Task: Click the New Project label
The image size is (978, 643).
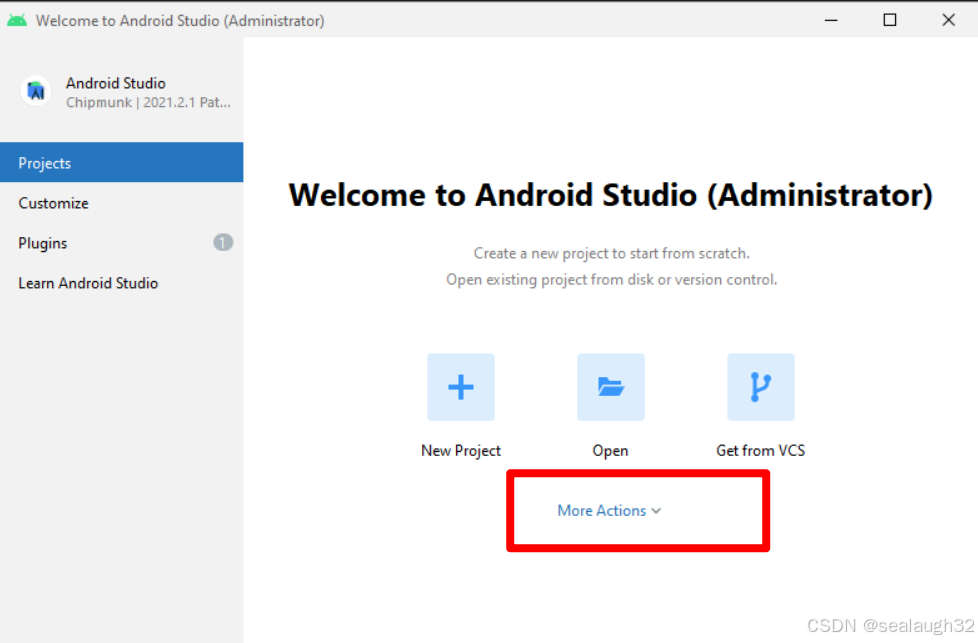Action: (461, 450)
